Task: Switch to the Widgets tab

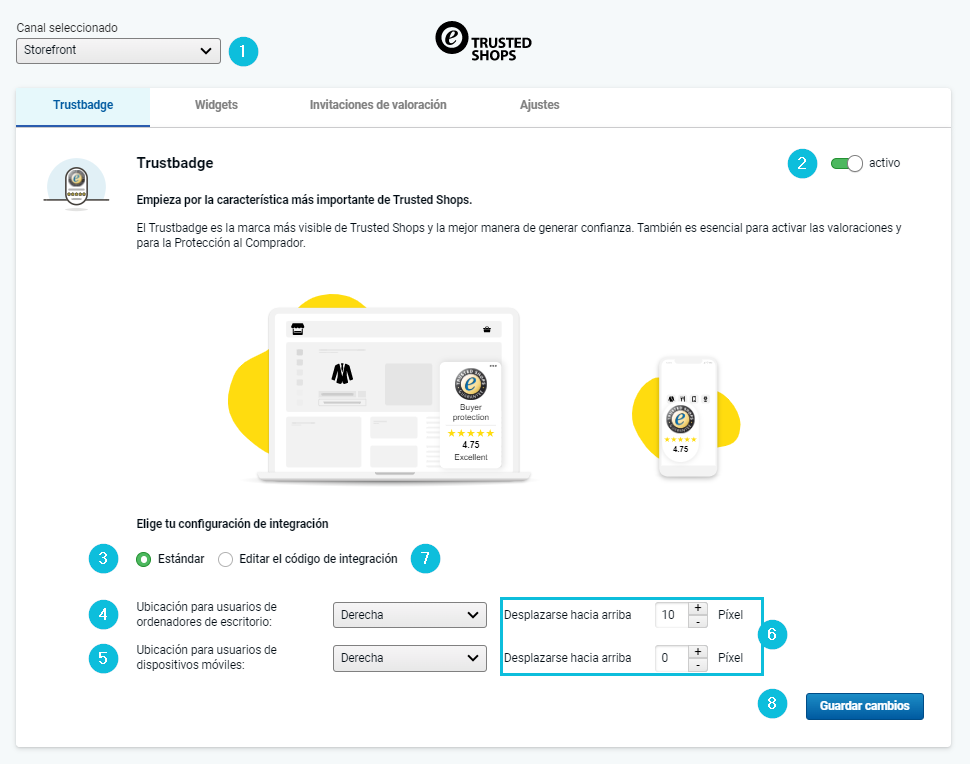Action: click(x=216, y=105)
